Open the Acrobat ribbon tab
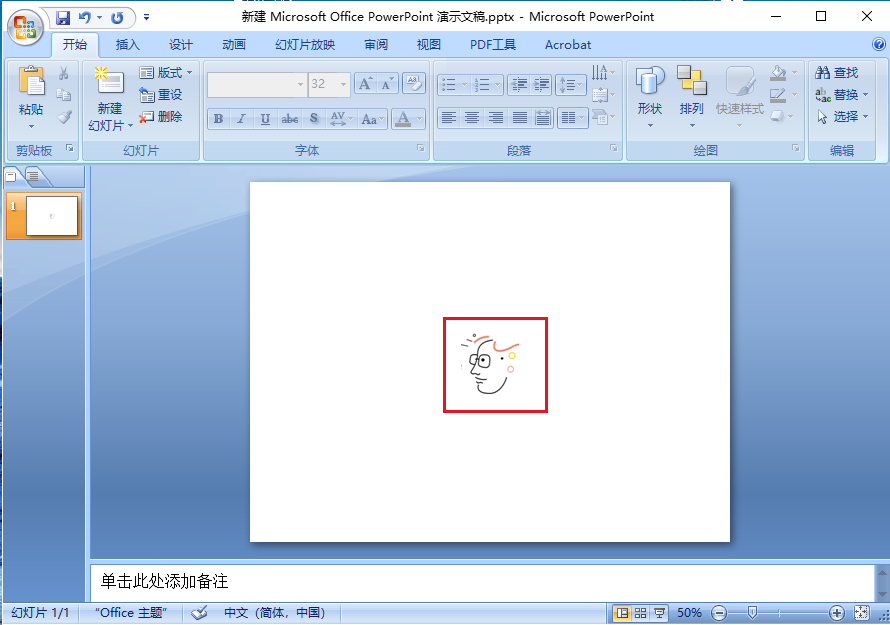This screenshot has height=625, width=890. point(568,45)
